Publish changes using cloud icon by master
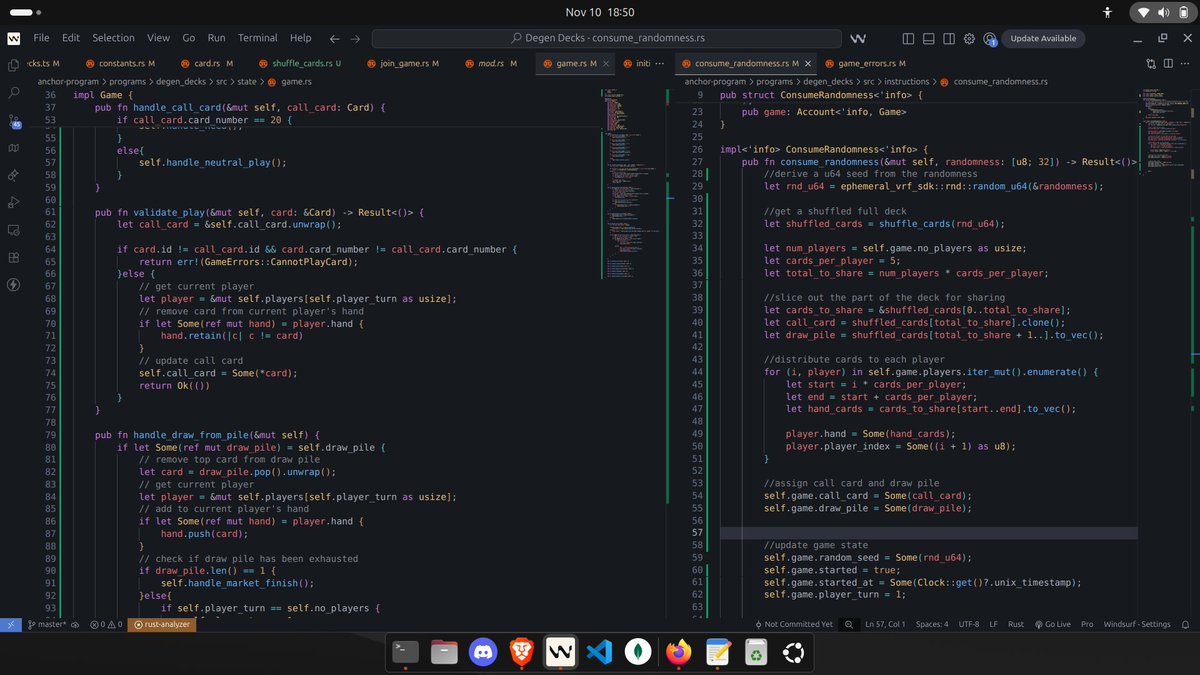This screenshot has height=675, width=1200. pos(76,624)
